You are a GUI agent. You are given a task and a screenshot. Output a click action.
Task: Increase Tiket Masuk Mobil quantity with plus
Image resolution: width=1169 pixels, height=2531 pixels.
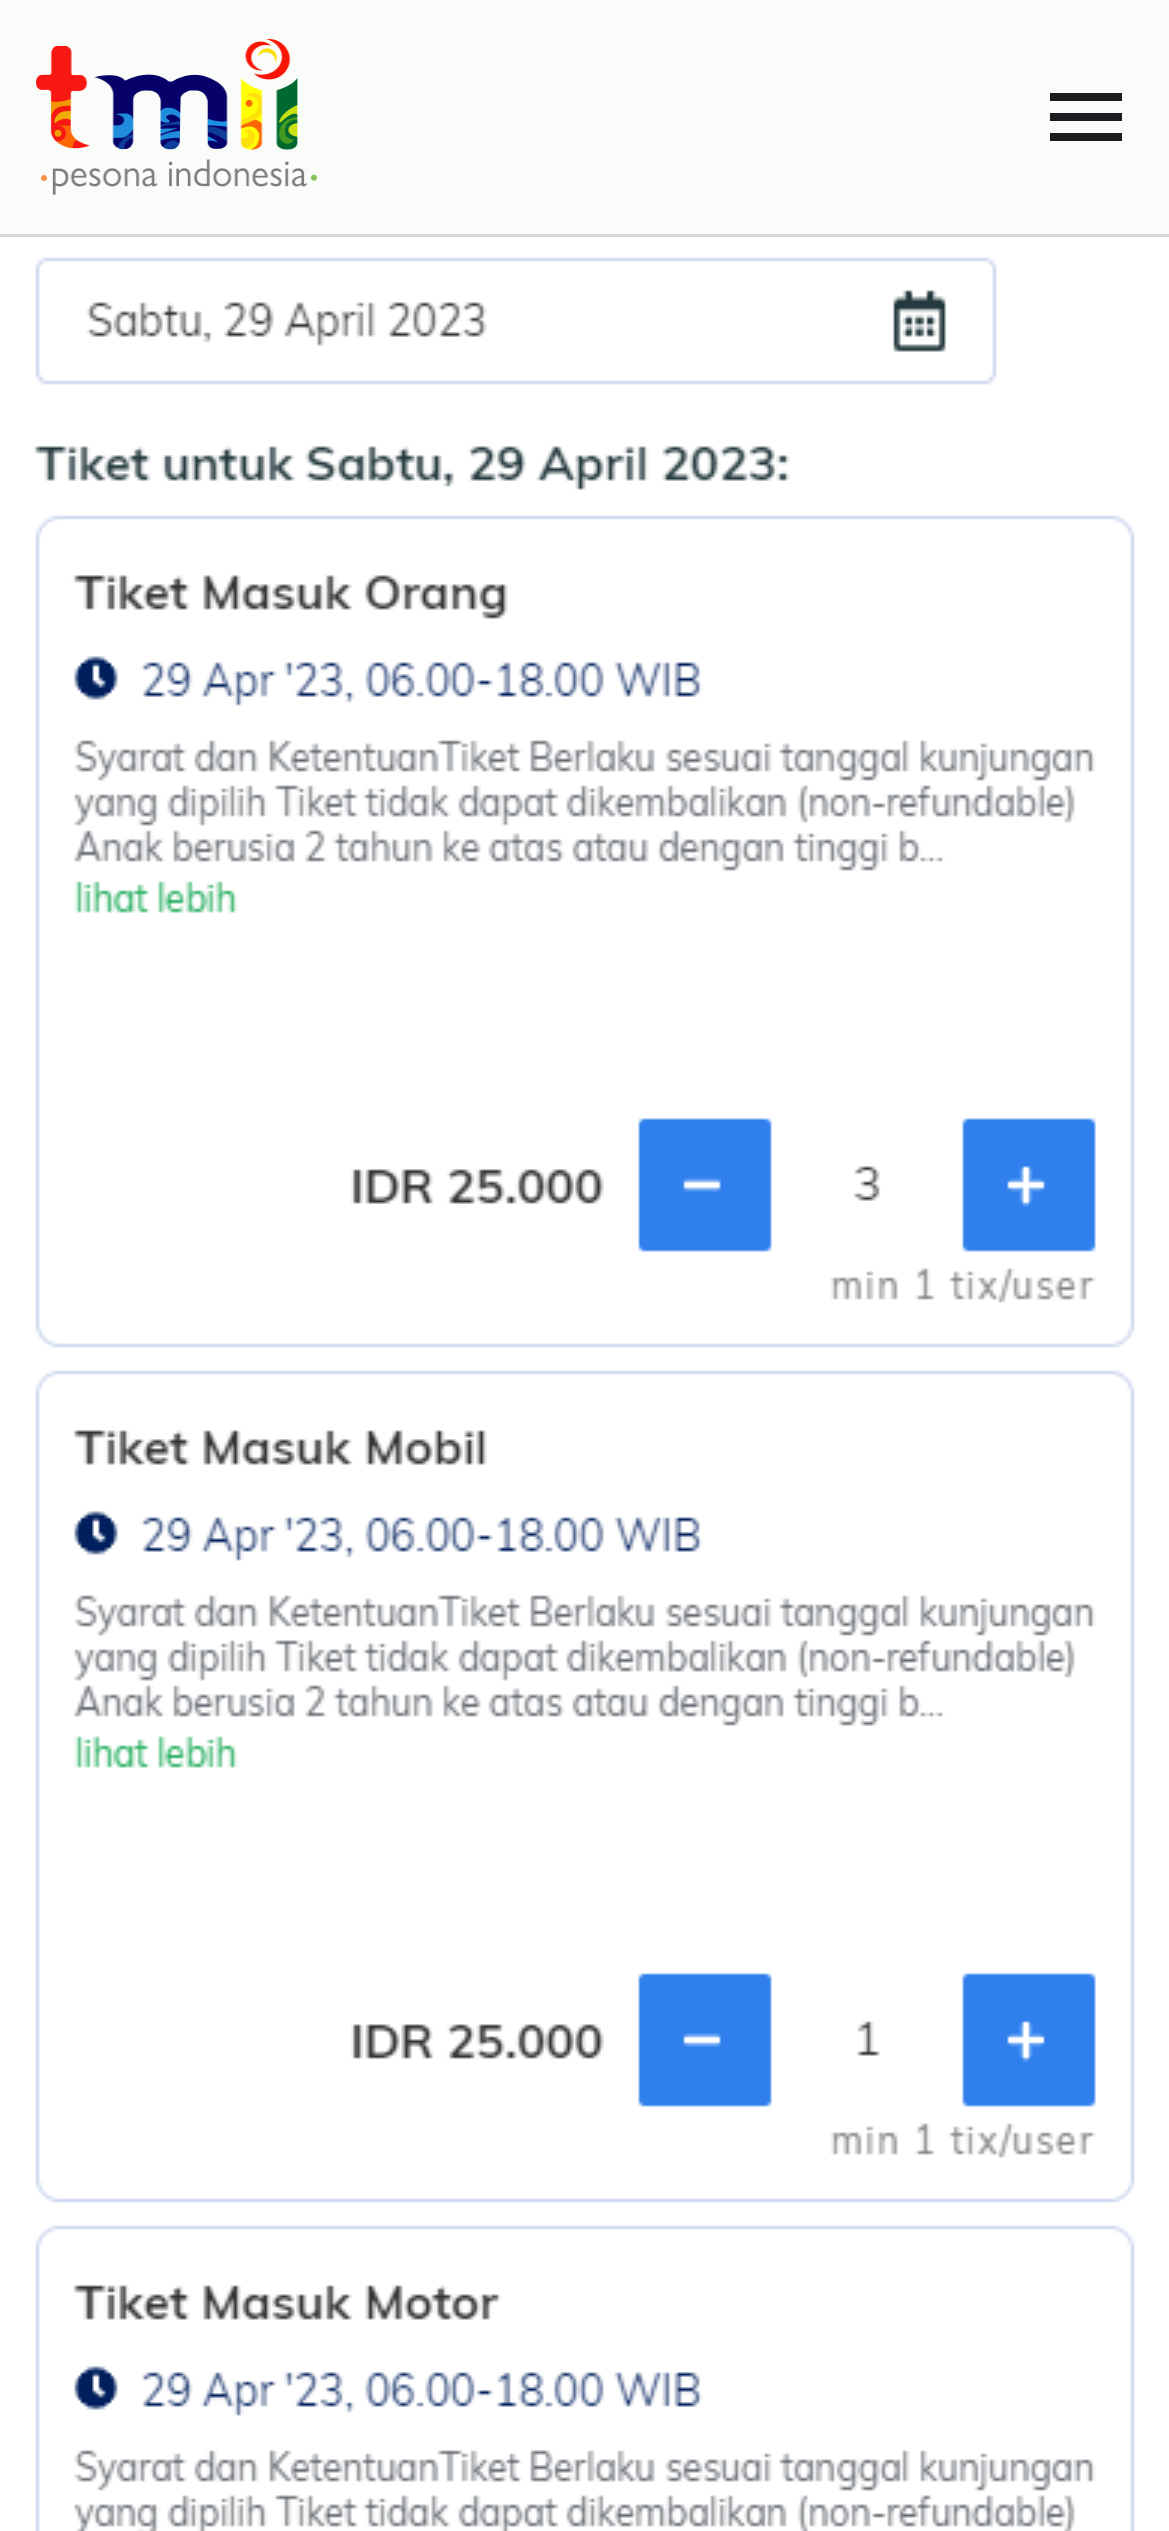[1028, 2040]
